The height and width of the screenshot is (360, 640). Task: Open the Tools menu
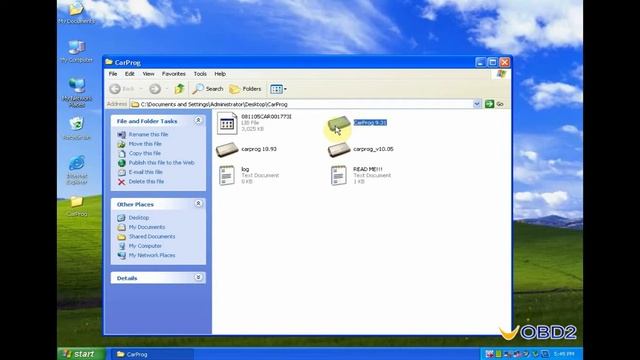[200, 74]
